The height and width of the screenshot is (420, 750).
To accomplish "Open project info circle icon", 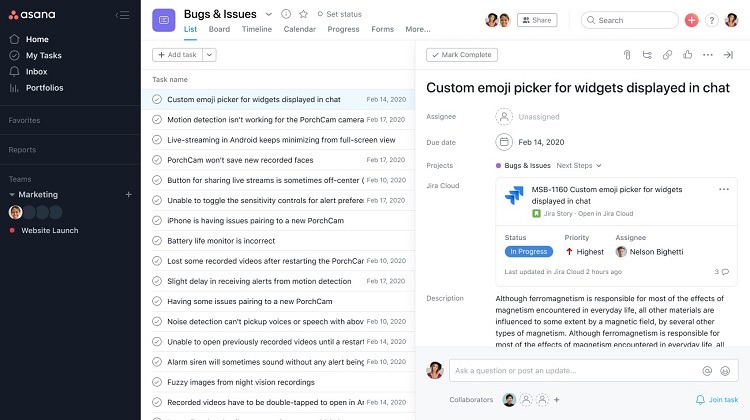I will pos(286,14).
